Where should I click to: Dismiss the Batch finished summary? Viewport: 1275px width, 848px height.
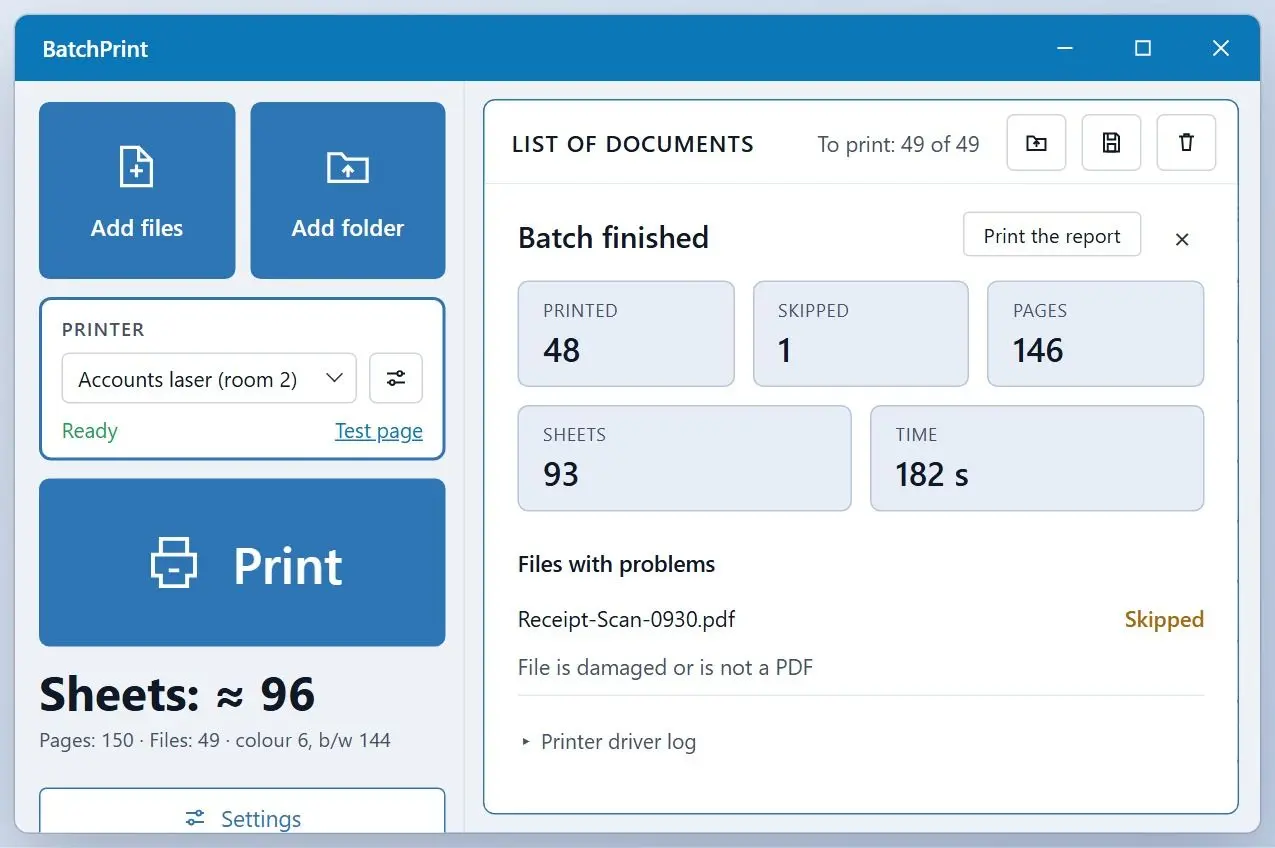pyautogui.click(x=1182, y=239)
